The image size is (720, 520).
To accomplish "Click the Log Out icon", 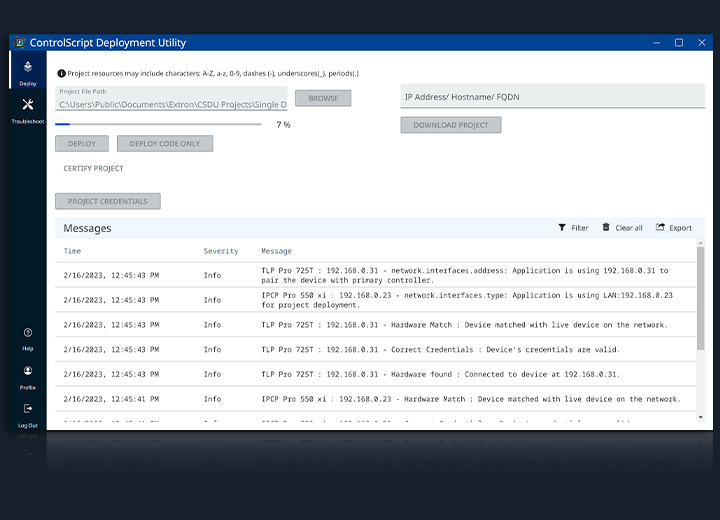I will pyautogui.click(x=28, y=408).
